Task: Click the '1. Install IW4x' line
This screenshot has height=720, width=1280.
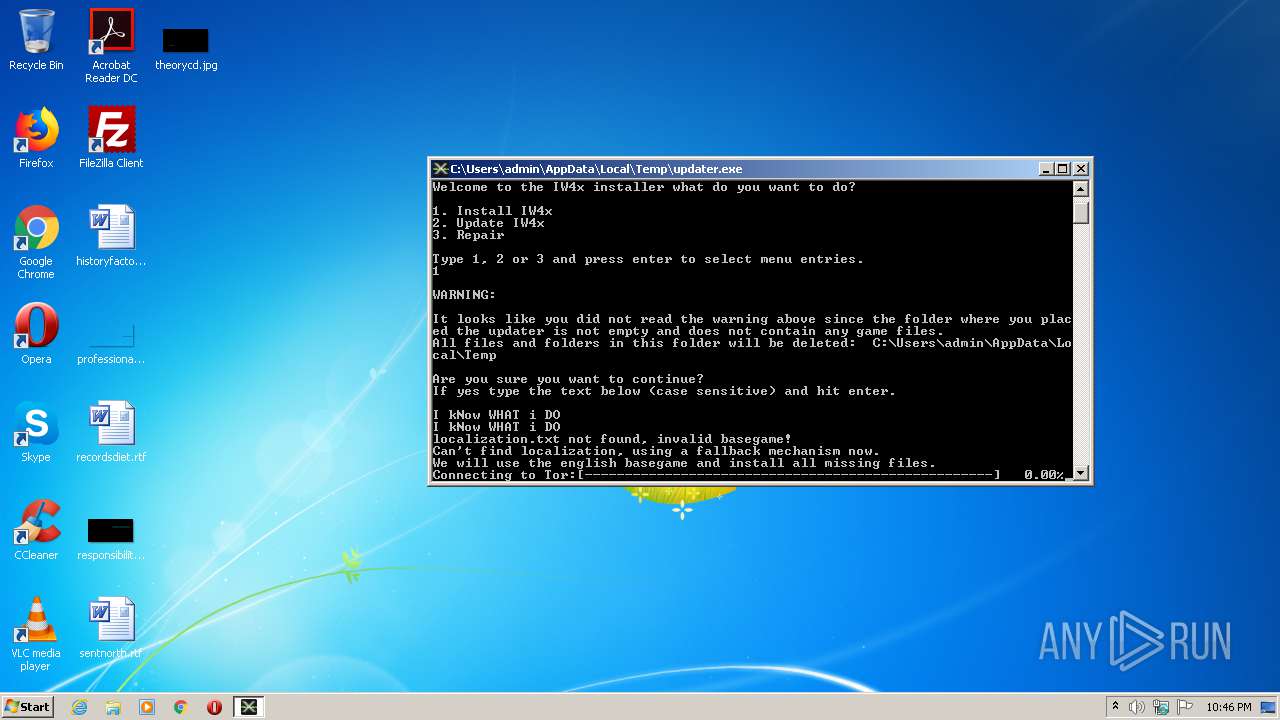Action: [x=492, y=211]
